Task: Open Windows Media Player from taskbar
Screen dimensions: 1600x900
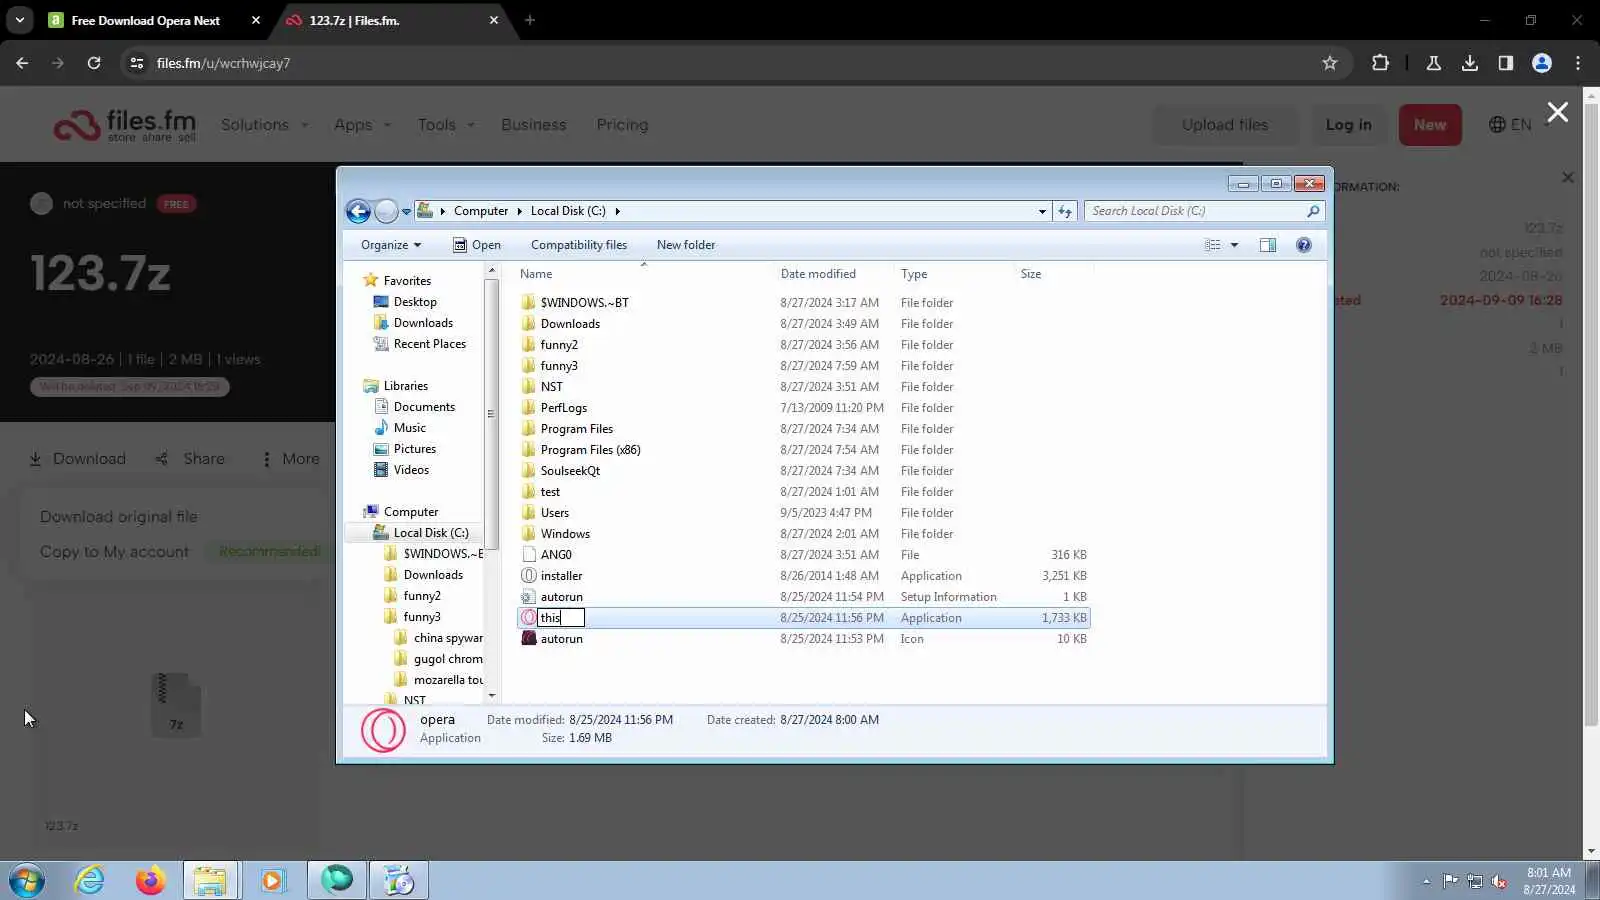Action: (272, 881)
